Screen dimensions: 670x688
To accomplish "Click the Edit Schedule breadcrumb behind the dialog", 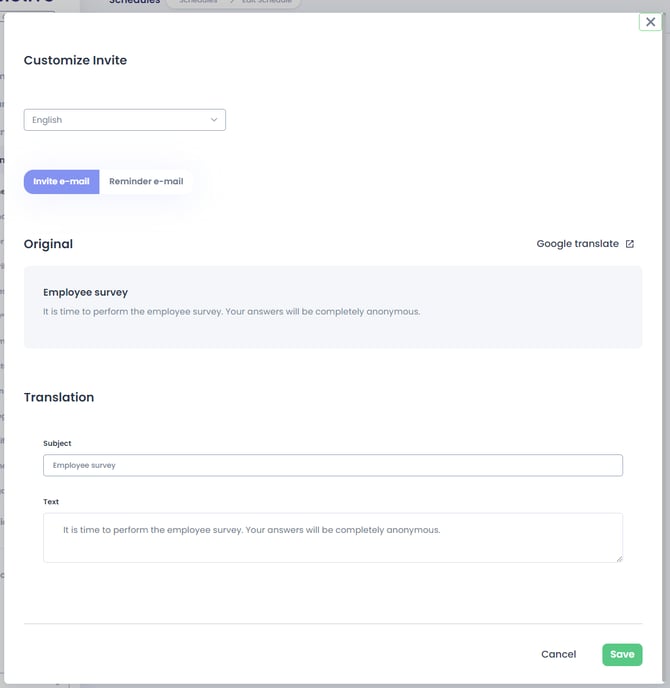I will pyautogui.click(x=267, y=3).
